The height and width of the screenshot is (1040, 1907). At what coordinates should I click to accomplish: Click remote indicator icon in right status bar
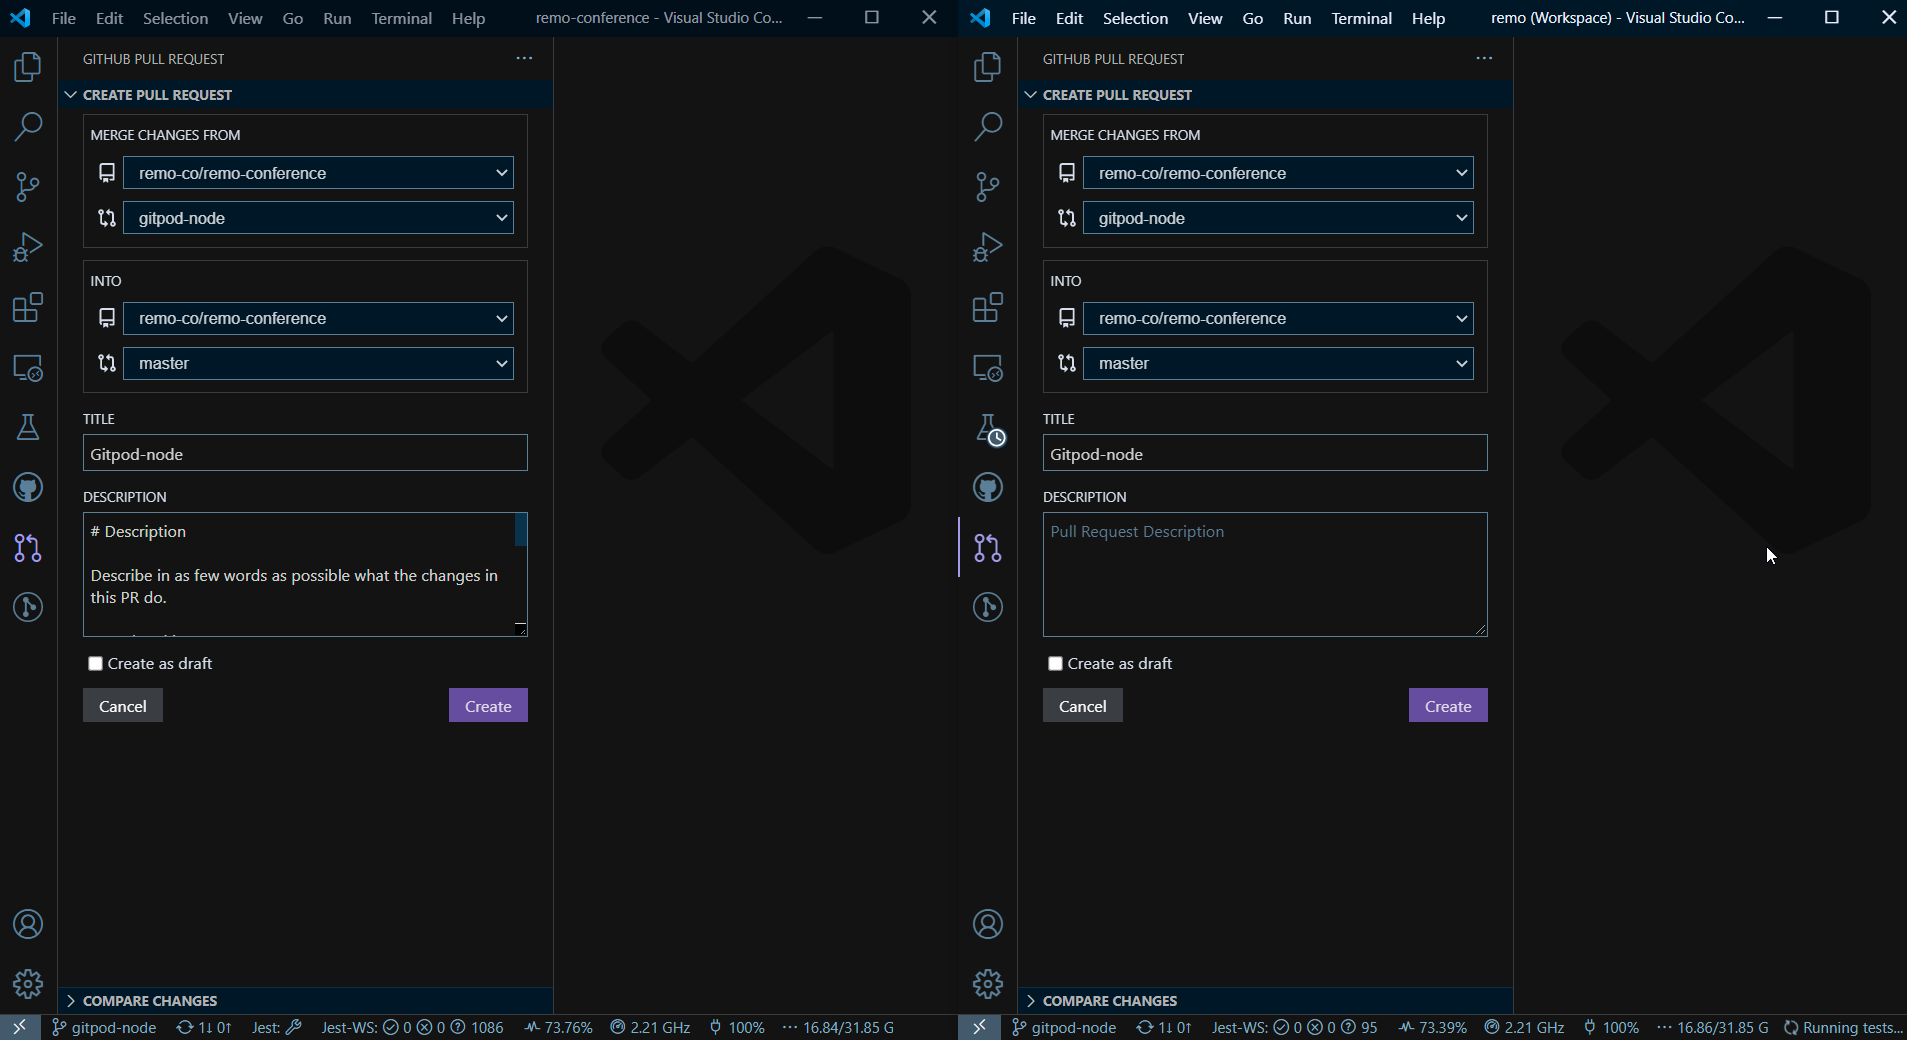[x=980, y=1027]
